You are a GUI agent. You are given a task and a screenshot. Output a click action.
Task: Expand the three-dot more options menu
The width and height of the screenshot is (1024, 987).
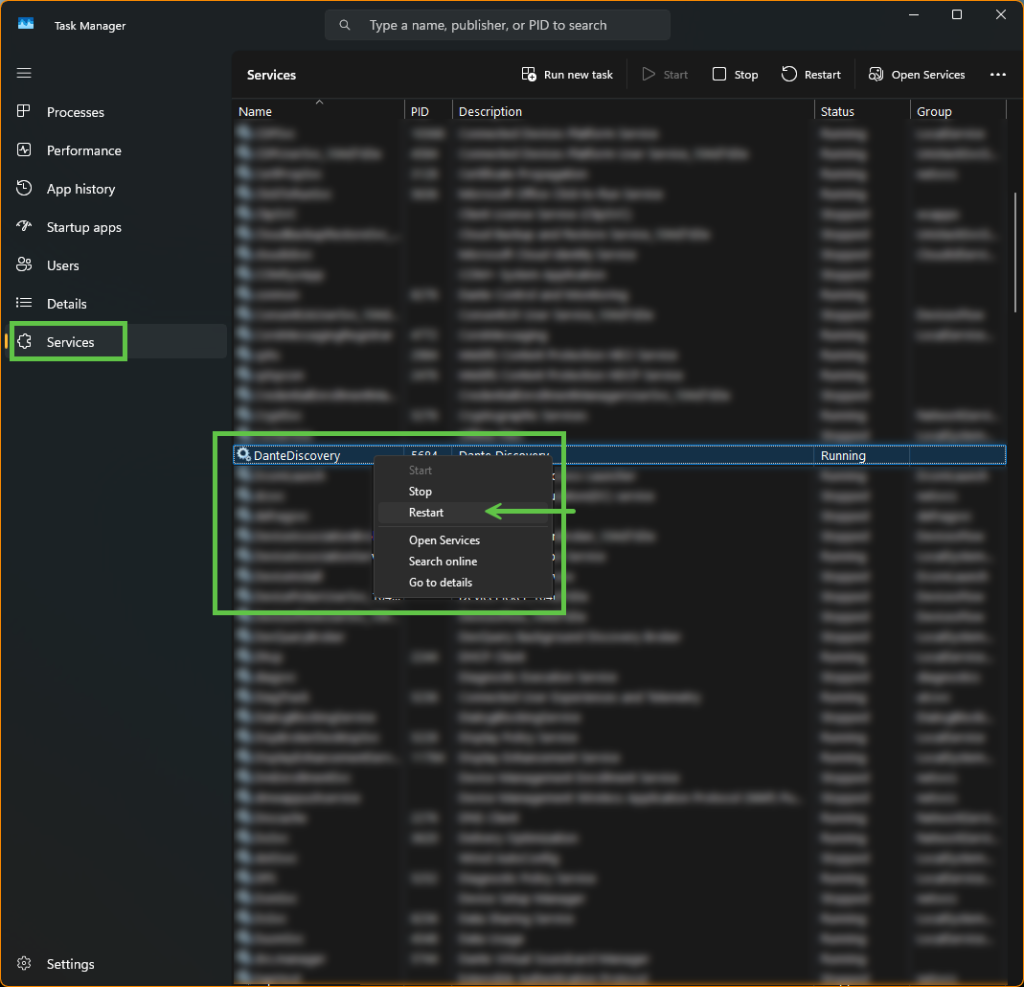(x=997, y=75)
